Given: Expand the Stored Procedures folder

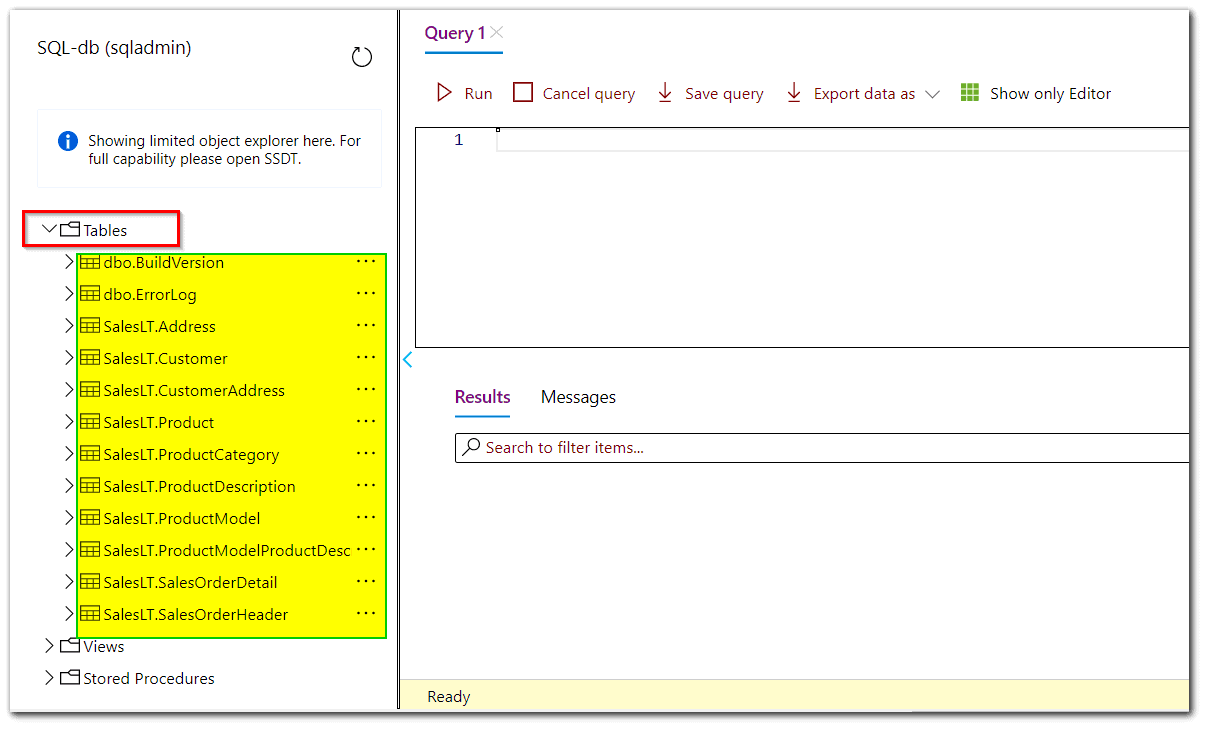Looking at the screenshot, I should (49, 678).
